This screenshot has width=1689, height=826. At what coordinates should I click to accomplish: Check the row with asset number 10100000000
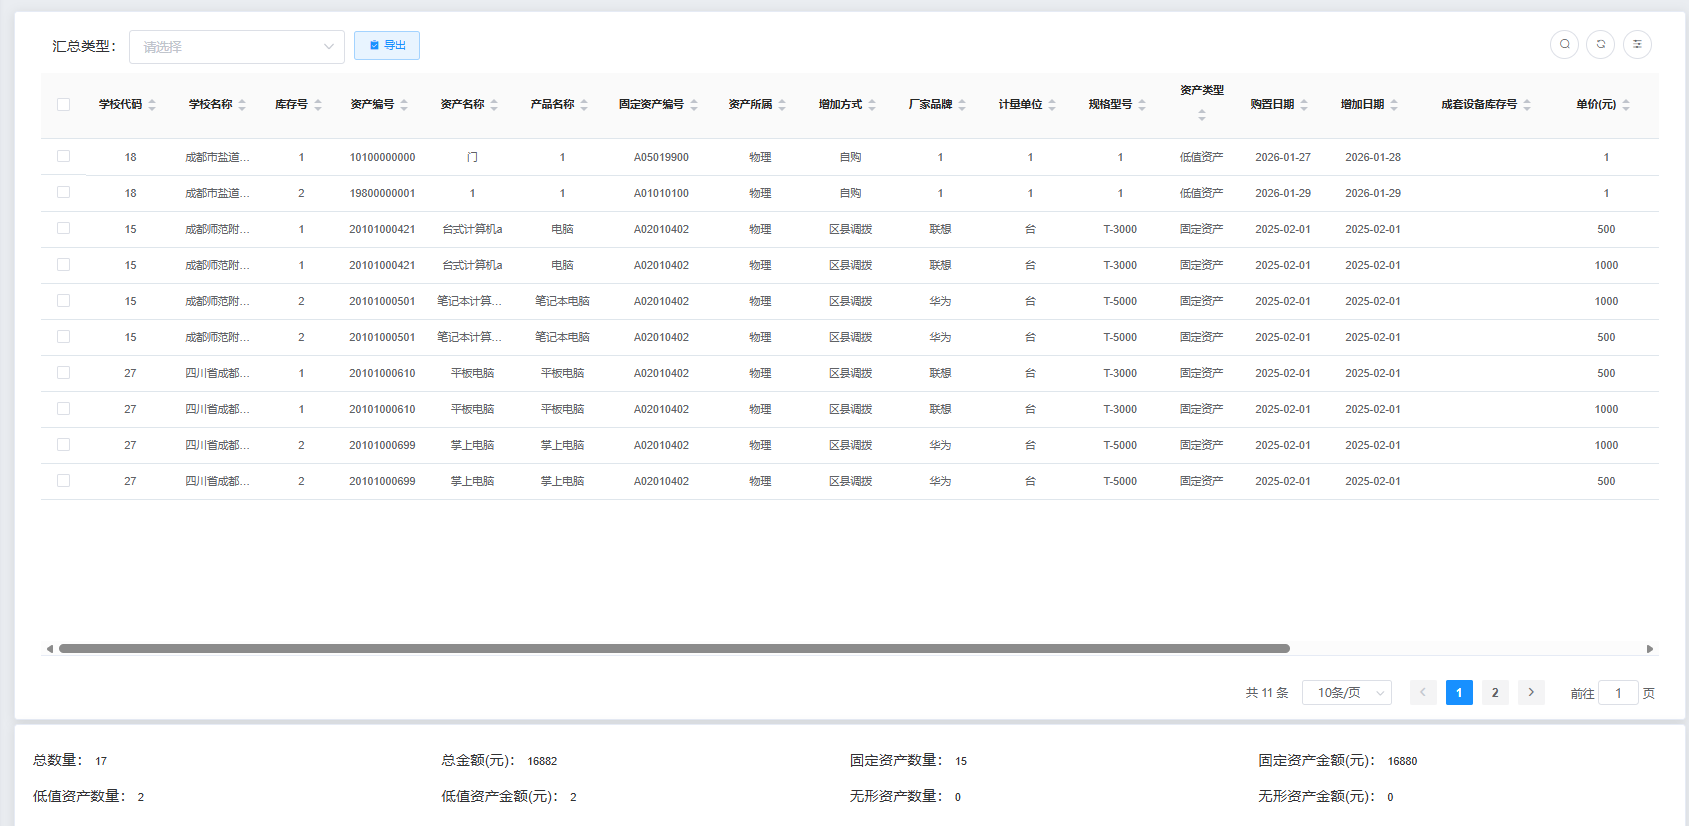click(64, 156)
